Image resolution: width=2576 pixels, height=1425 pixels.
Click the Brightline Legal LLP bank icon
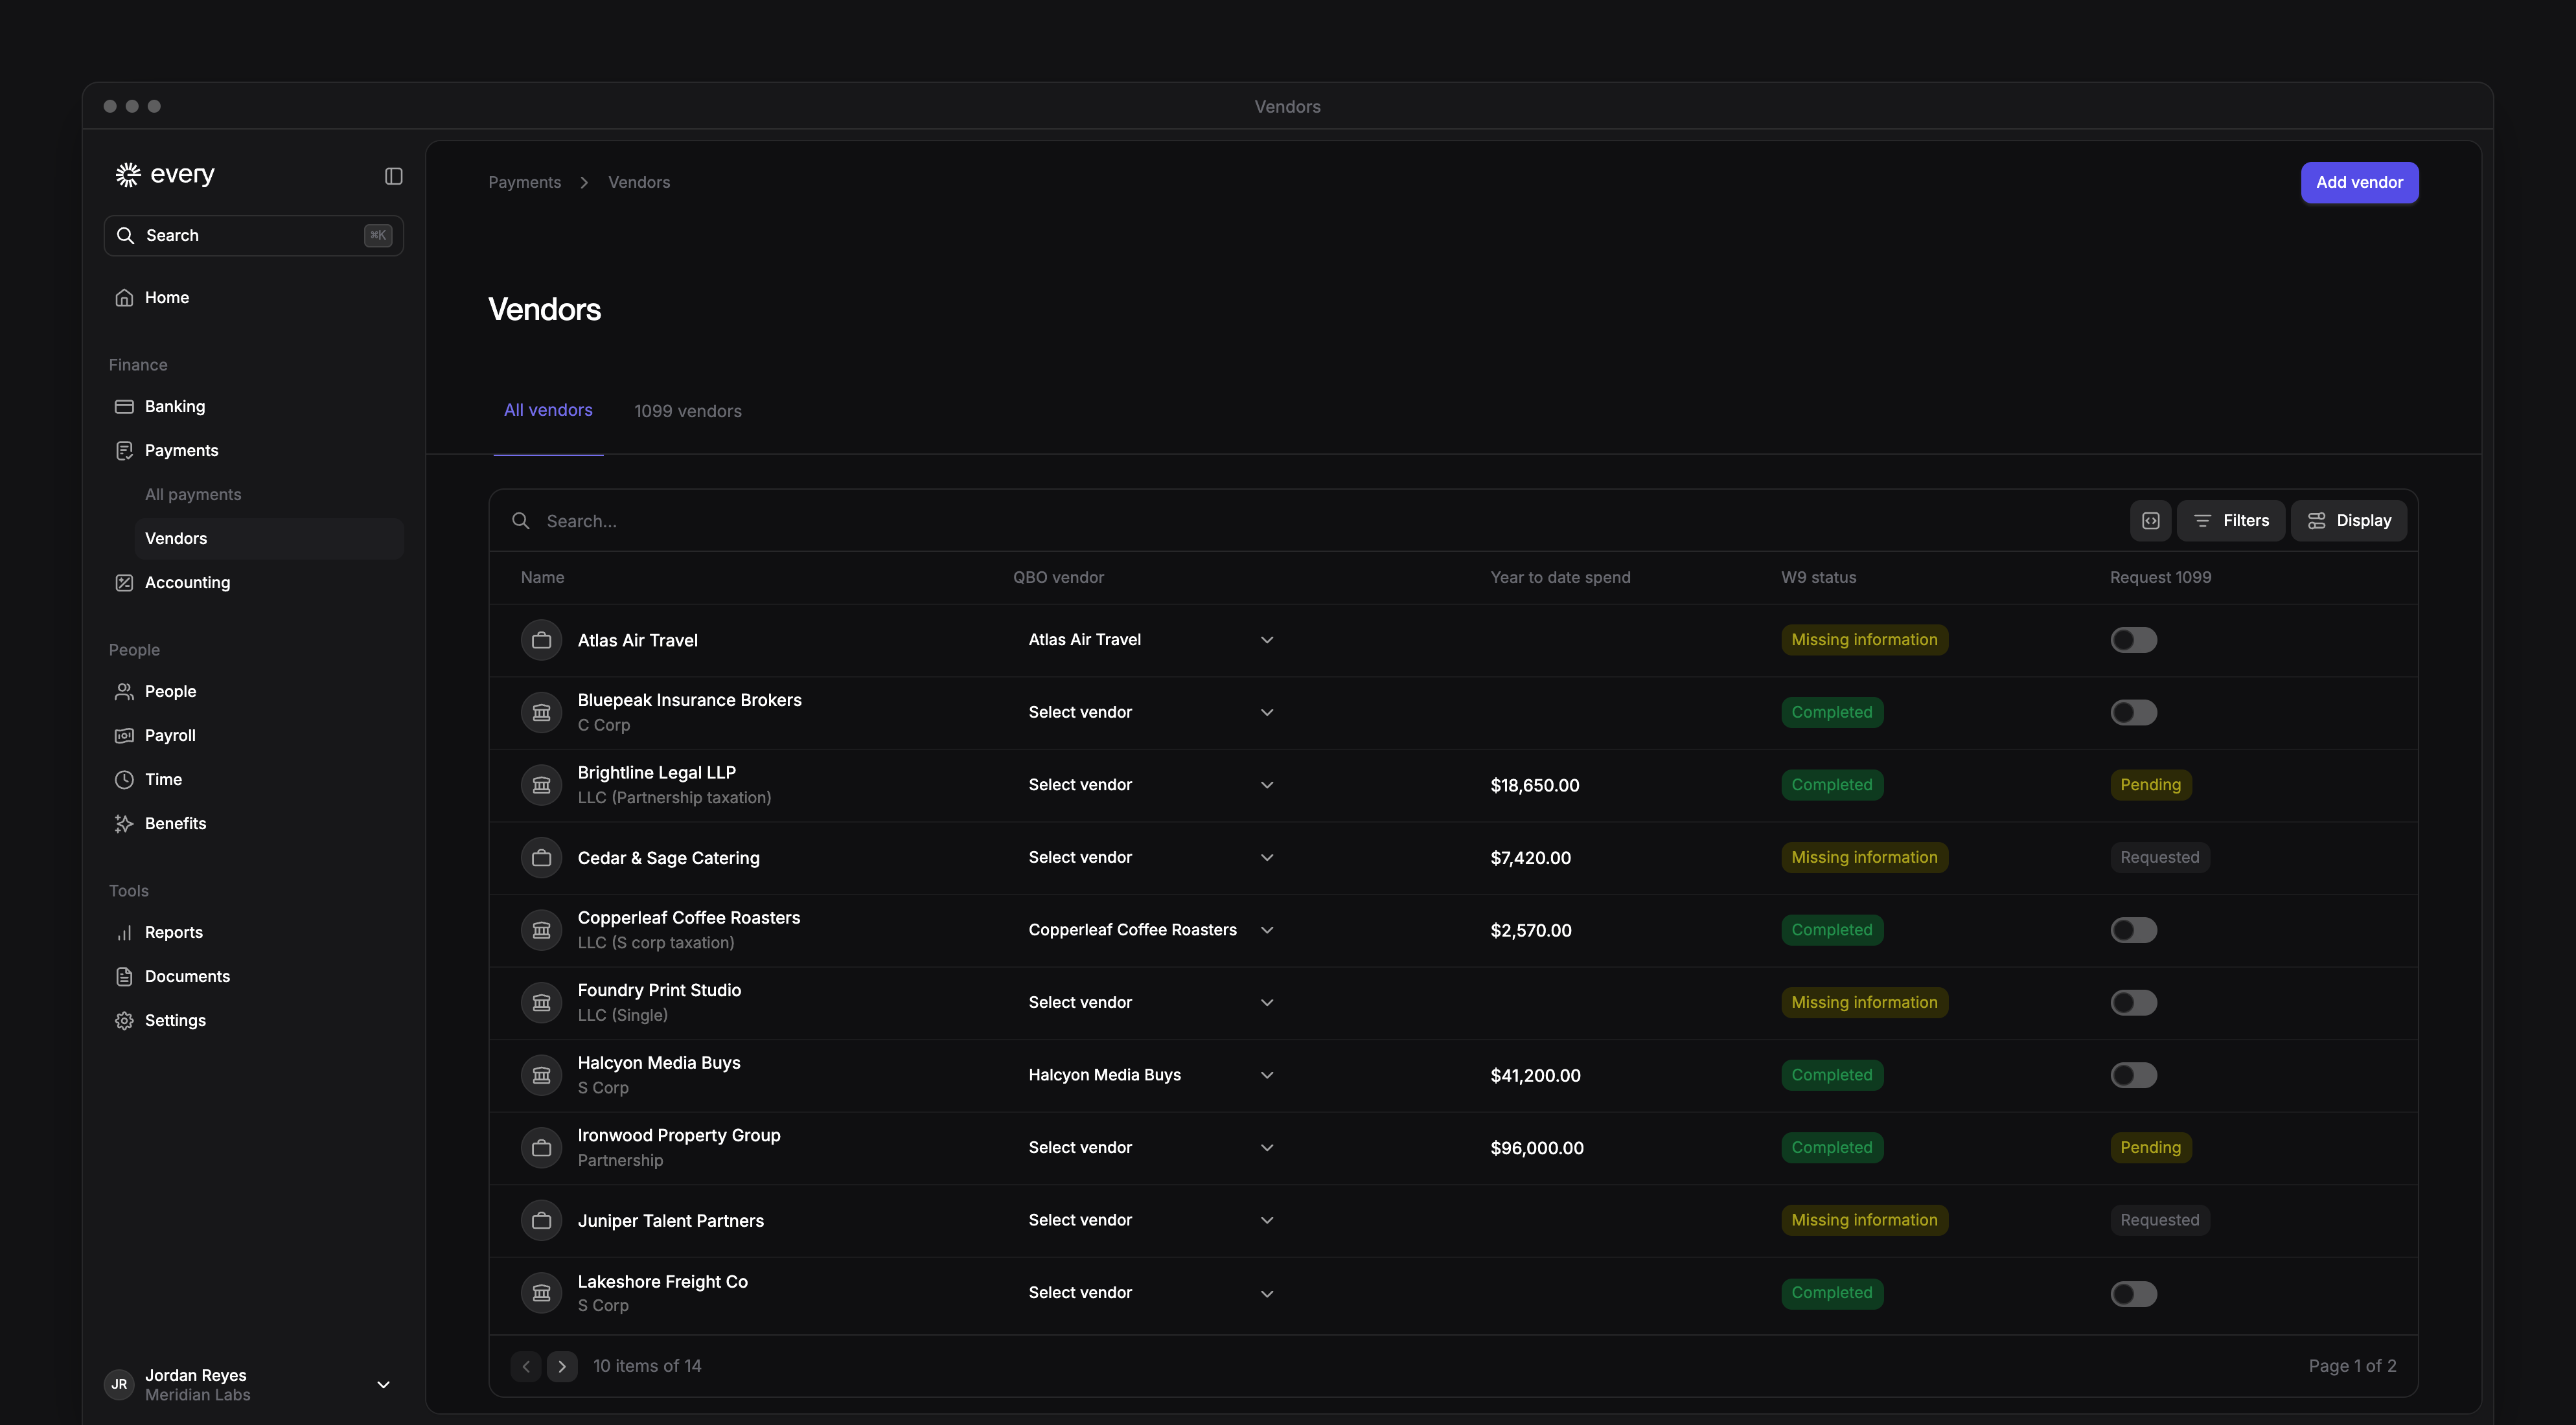click(x=541, y=785)
